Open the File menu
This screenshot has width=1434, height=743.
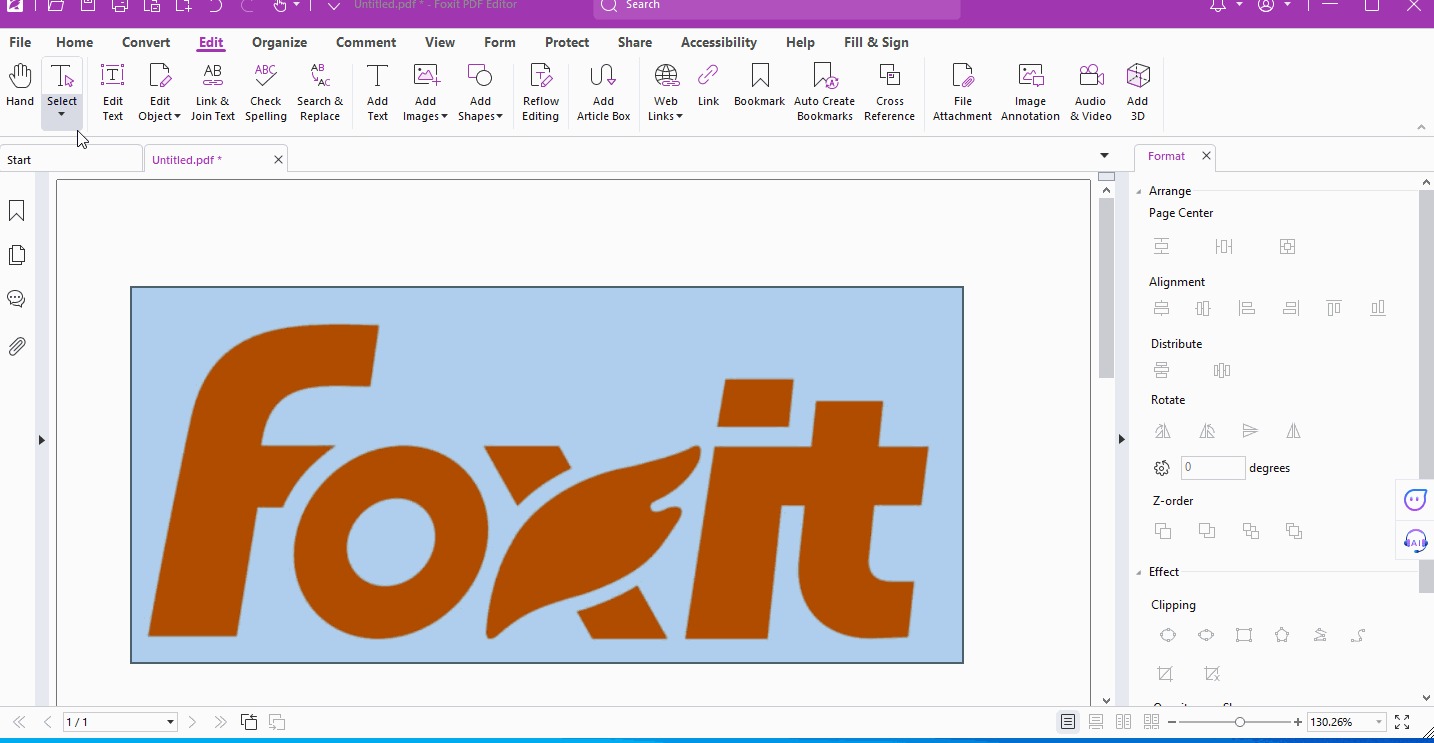tap(20, 42)
